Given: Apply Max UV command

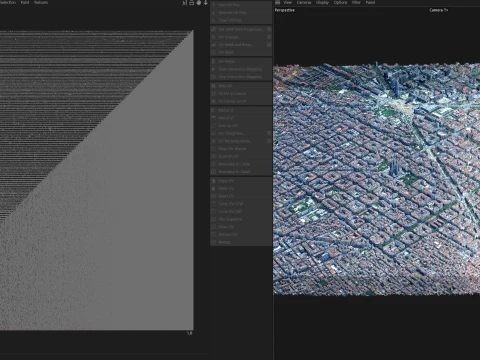Looking at the screenshot, I should pos(241,86).
